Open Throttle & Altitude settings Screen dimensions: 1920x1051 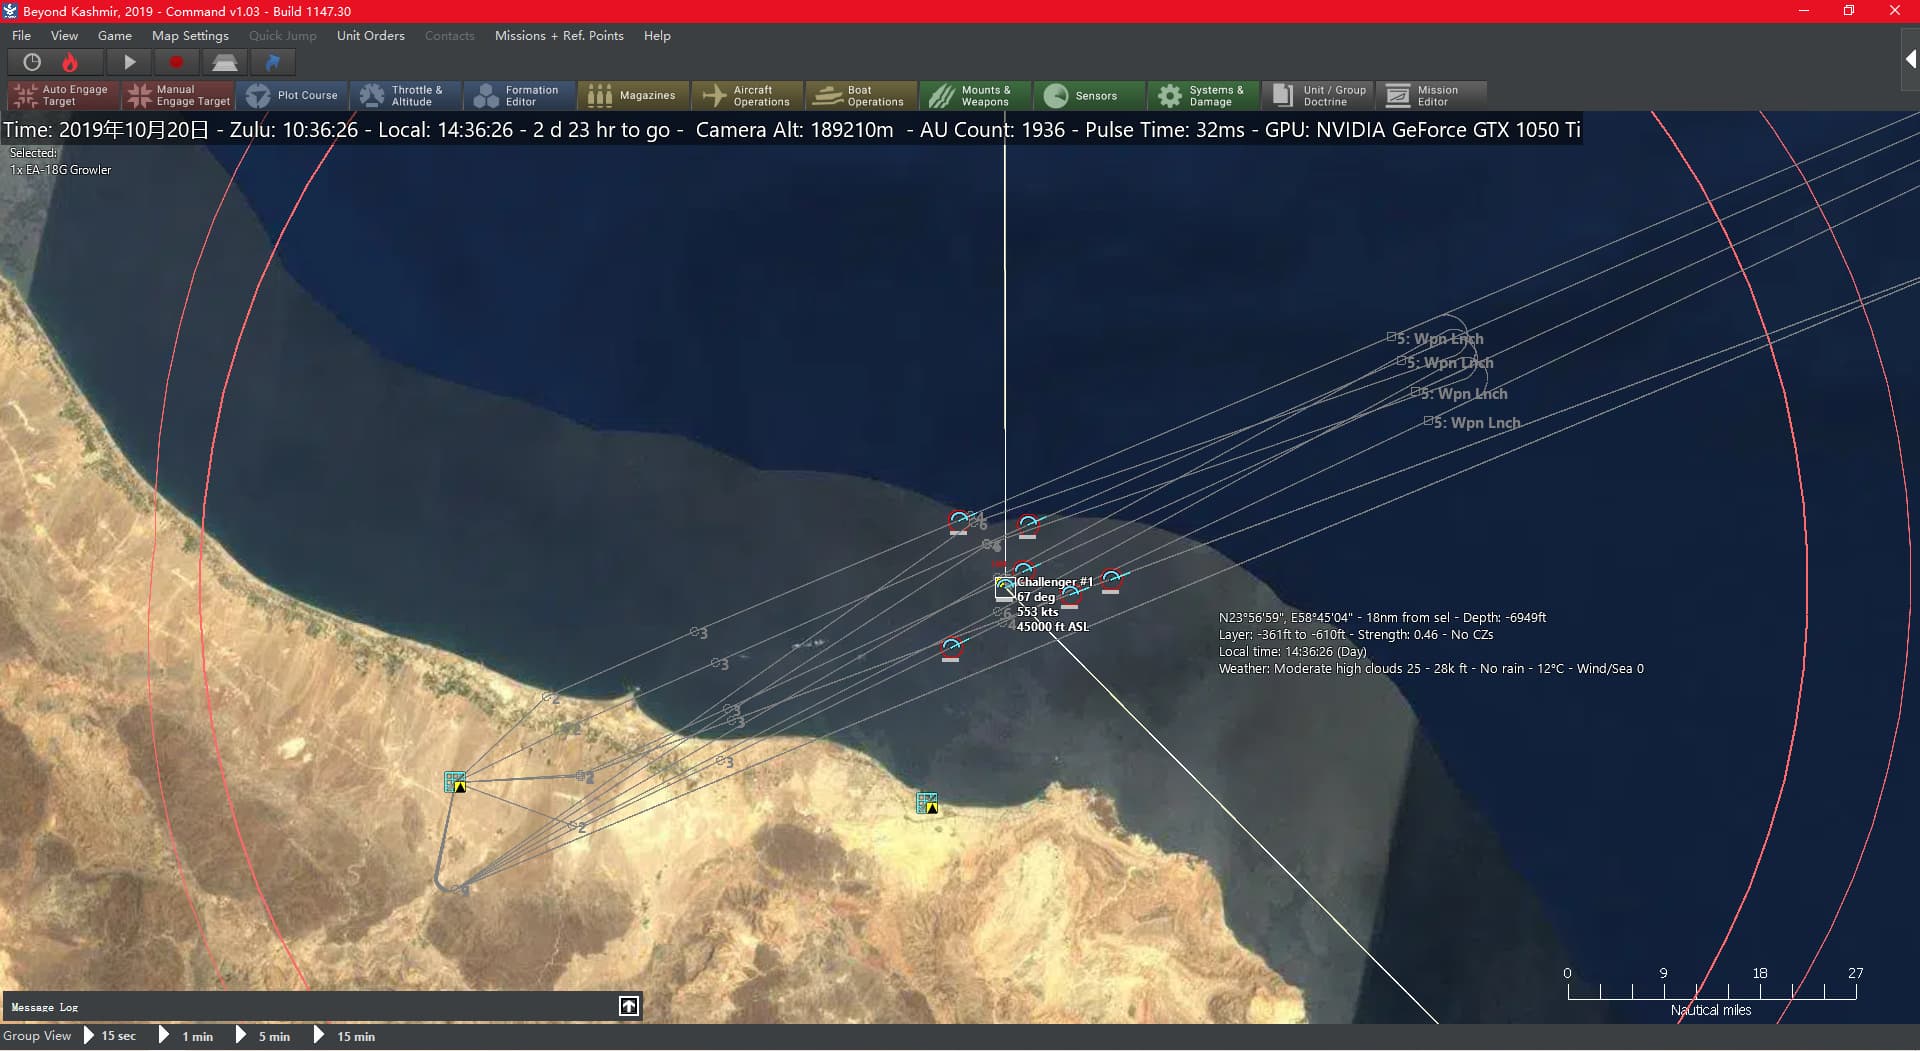[x=405, y=96]
